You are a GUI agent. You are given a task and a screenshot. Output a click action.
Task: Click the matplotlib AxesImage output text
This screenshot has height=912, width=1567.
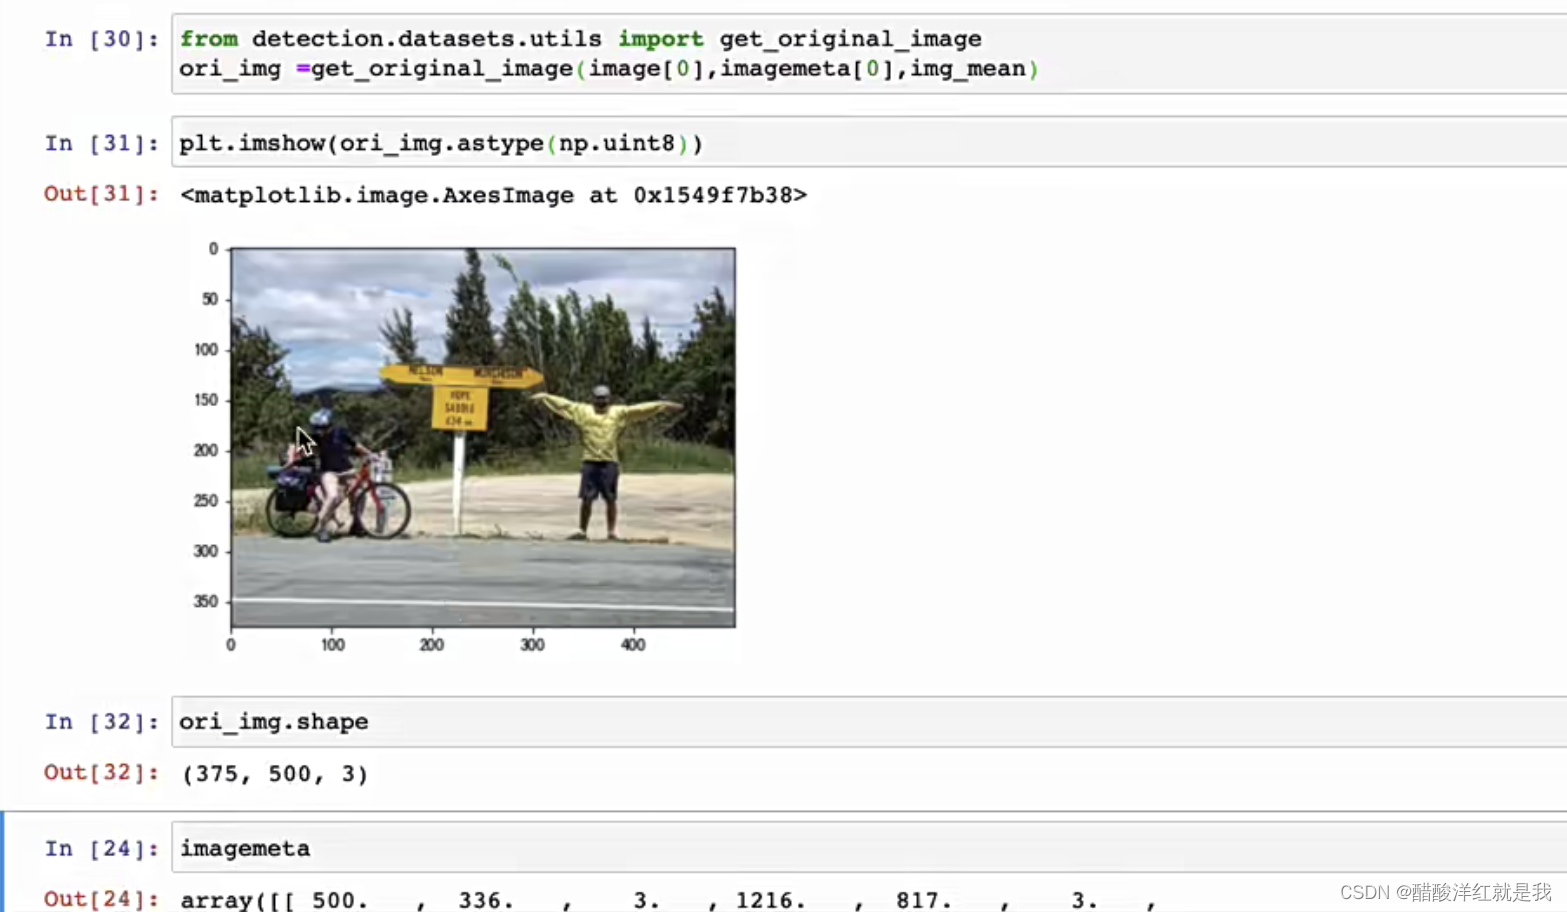click(x=493, y=195)
